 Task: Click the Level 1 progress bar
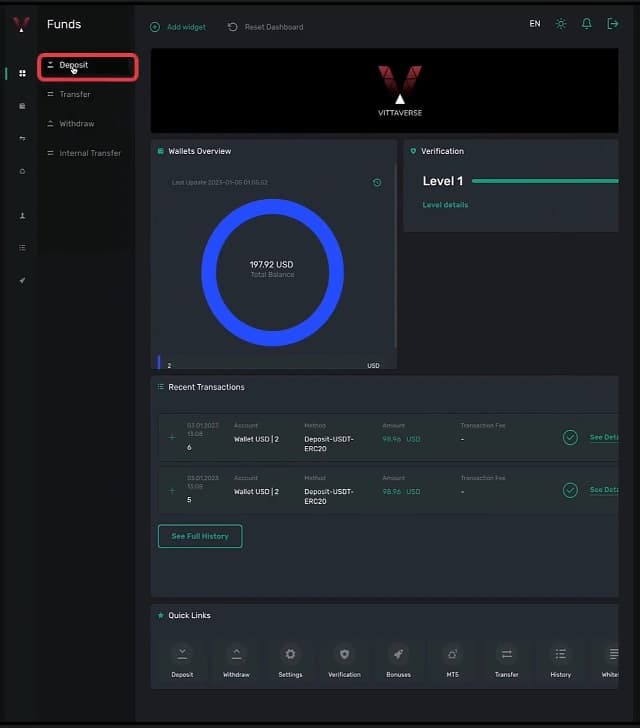(x=545, y=181)
